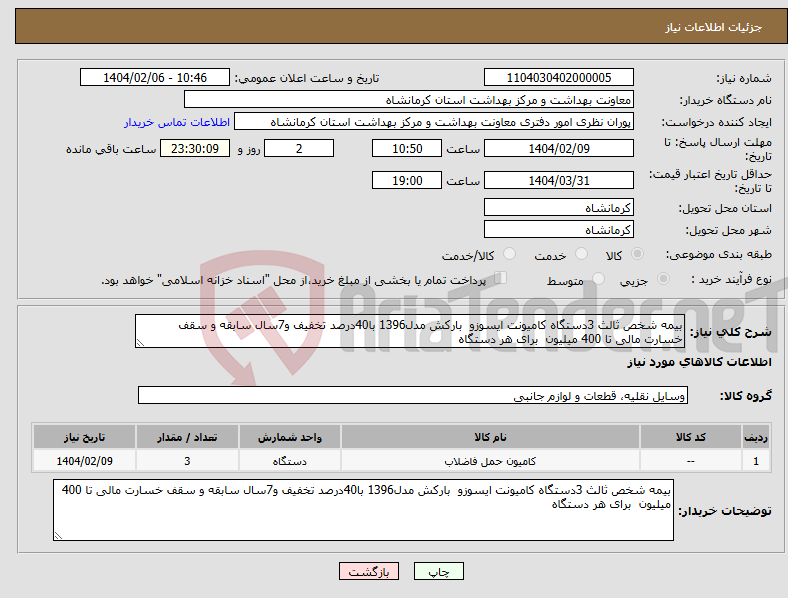
Task: Click the validity time field 19:00
Action: 407,180
